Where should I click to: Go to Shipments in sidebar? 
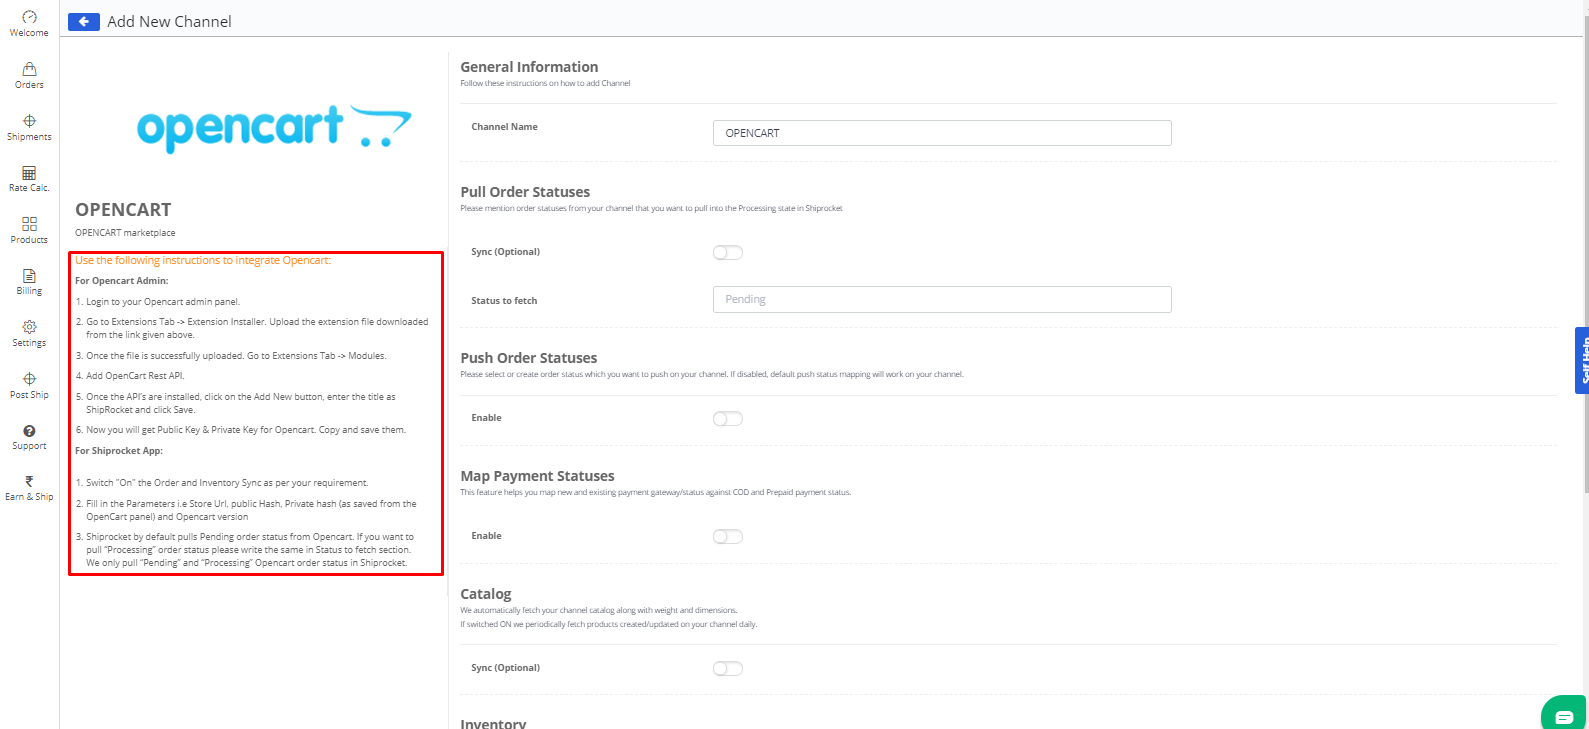pos(29,127)
